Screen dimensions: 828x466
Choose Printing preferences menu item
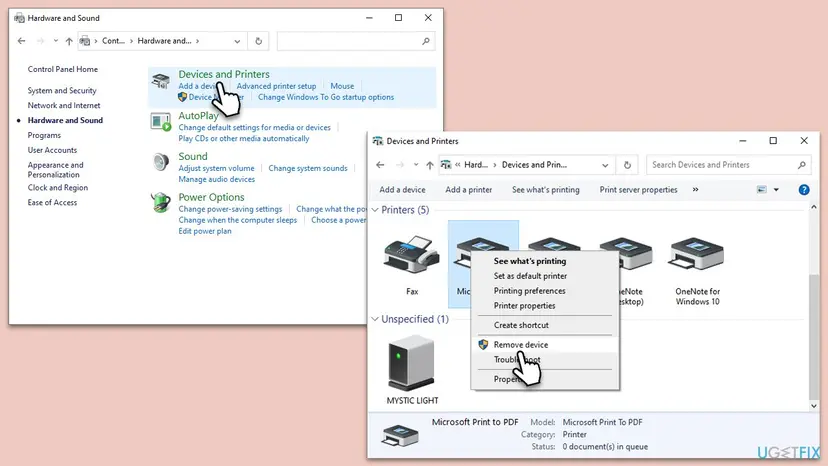coord(529,291)
